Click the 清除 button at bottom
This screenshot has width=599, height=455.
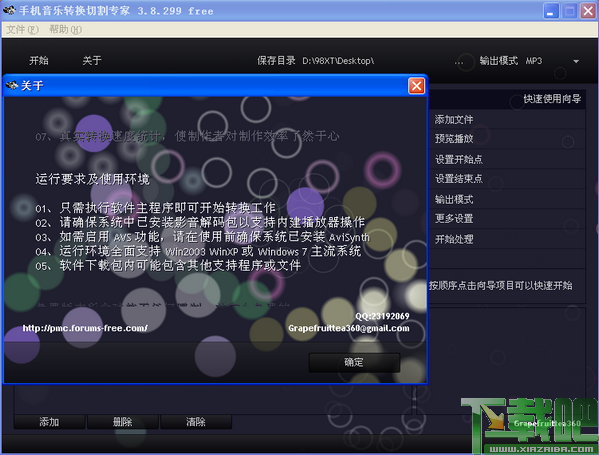196,422
